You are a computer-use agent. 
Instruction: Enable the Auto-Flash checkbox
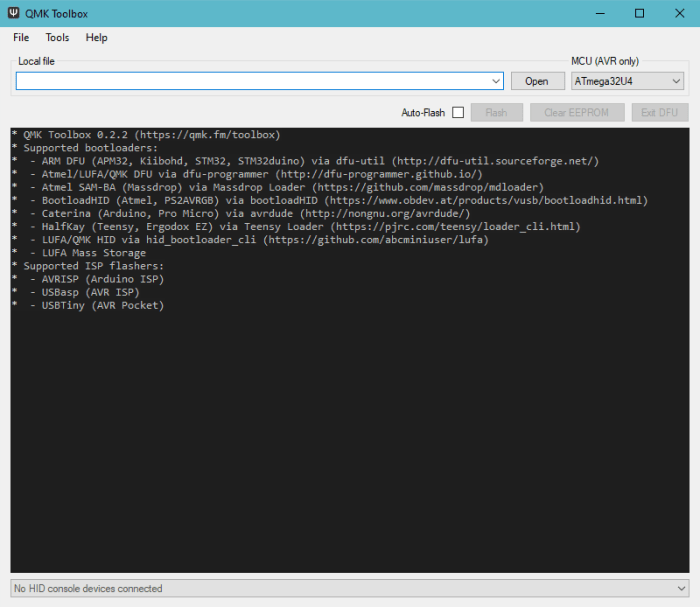458,113
